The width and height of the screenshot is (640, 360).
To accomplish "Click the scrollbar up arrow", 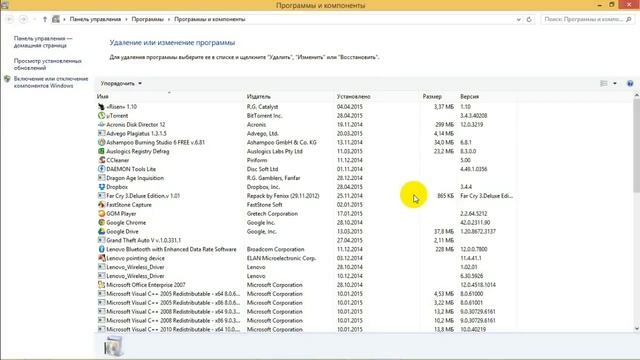I will [x=636, y=95].
